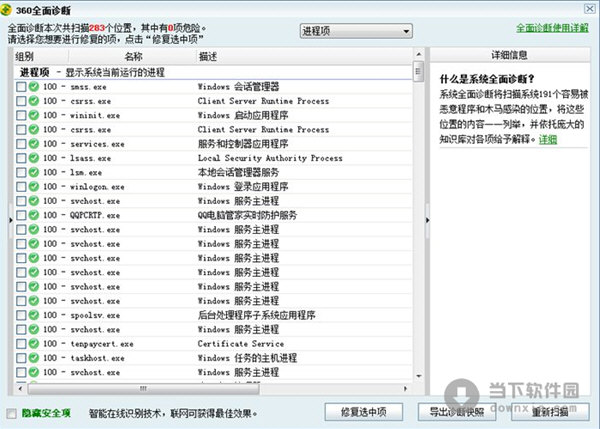Select the QQPCRTP.exe checkbox

click(x=21, y=215)
